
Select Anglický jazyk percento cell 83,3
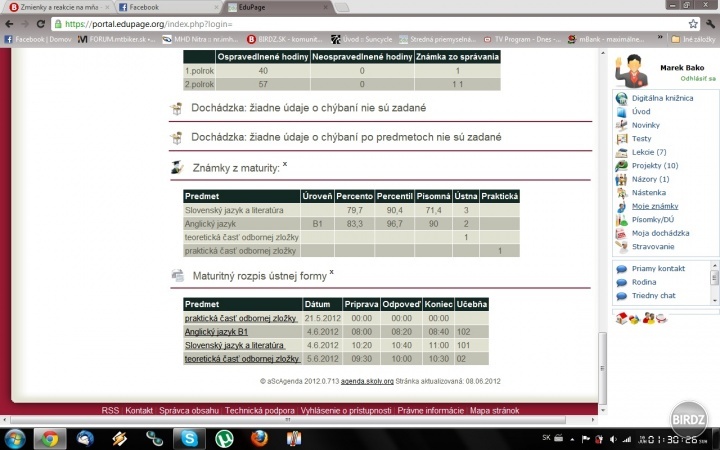[354, 224]
